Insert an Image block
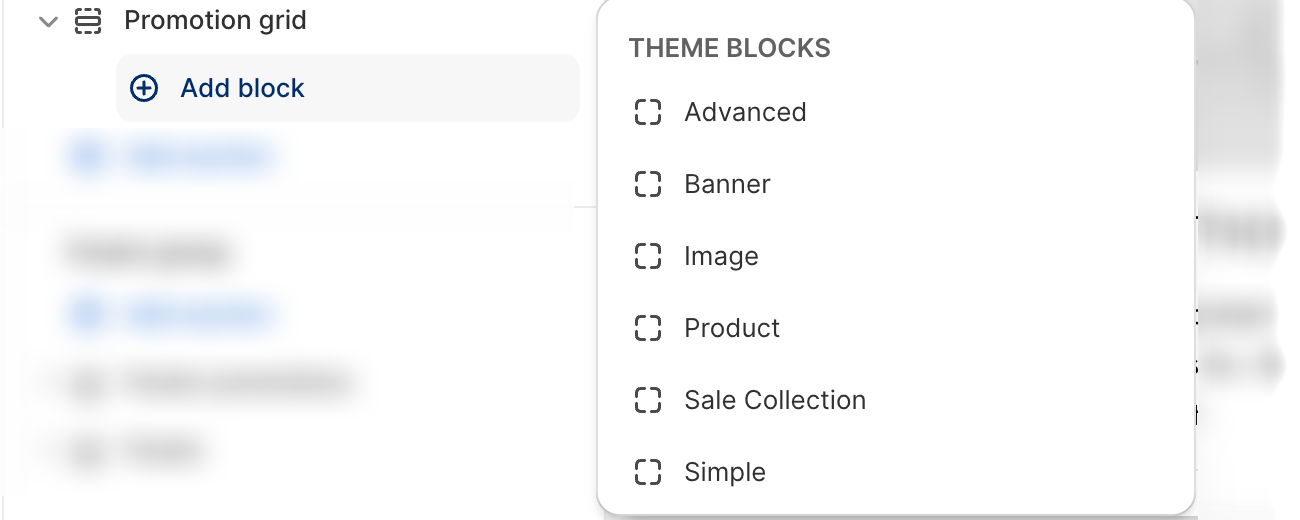1300x520 pixels. pyautogui.click(x=721, y=256)
